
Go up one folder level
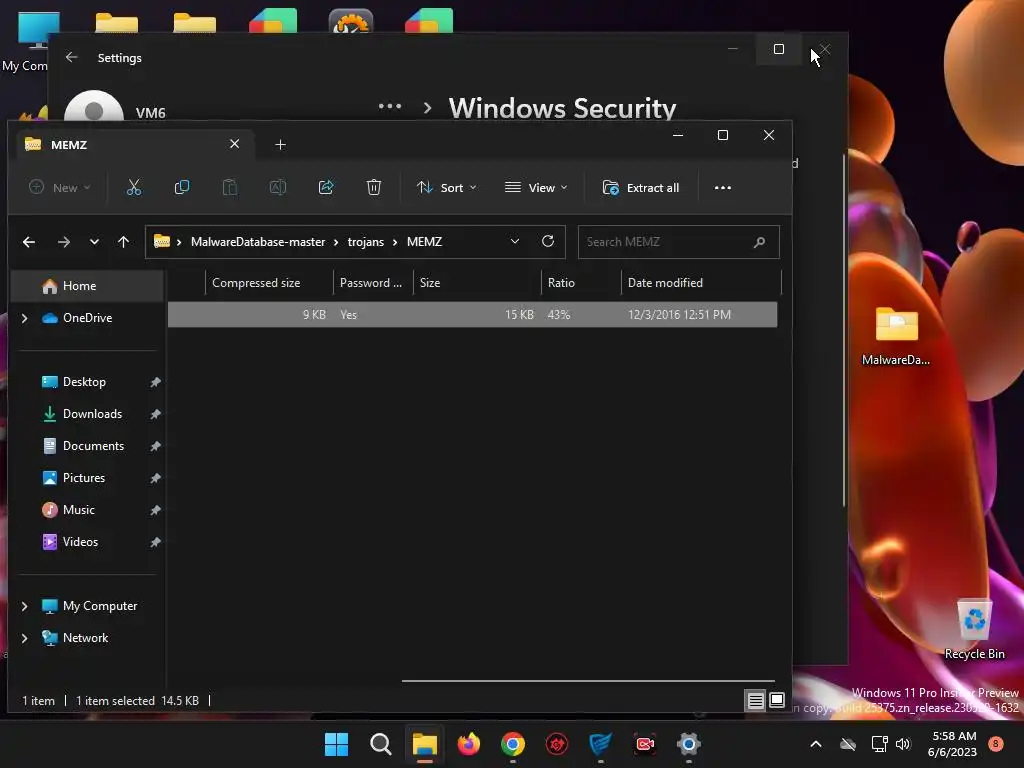(123, 242)
